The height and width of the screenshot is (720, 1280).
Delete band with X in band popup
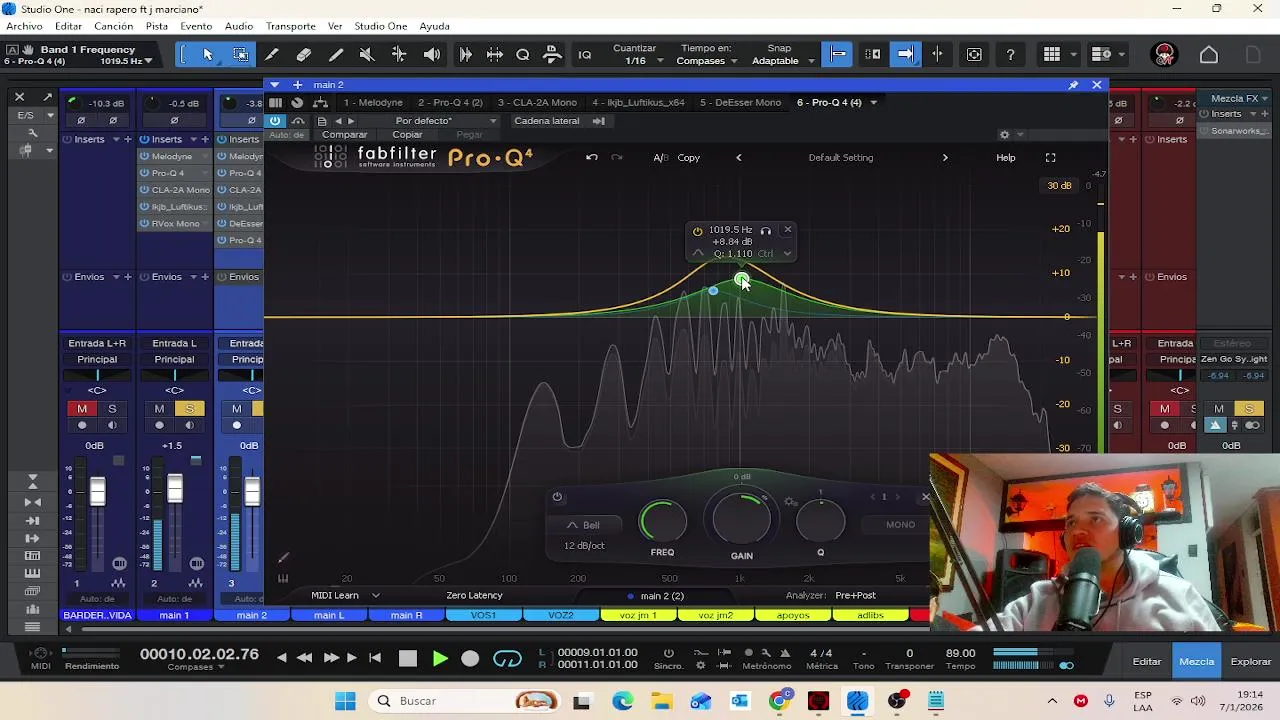coord(788,230)
